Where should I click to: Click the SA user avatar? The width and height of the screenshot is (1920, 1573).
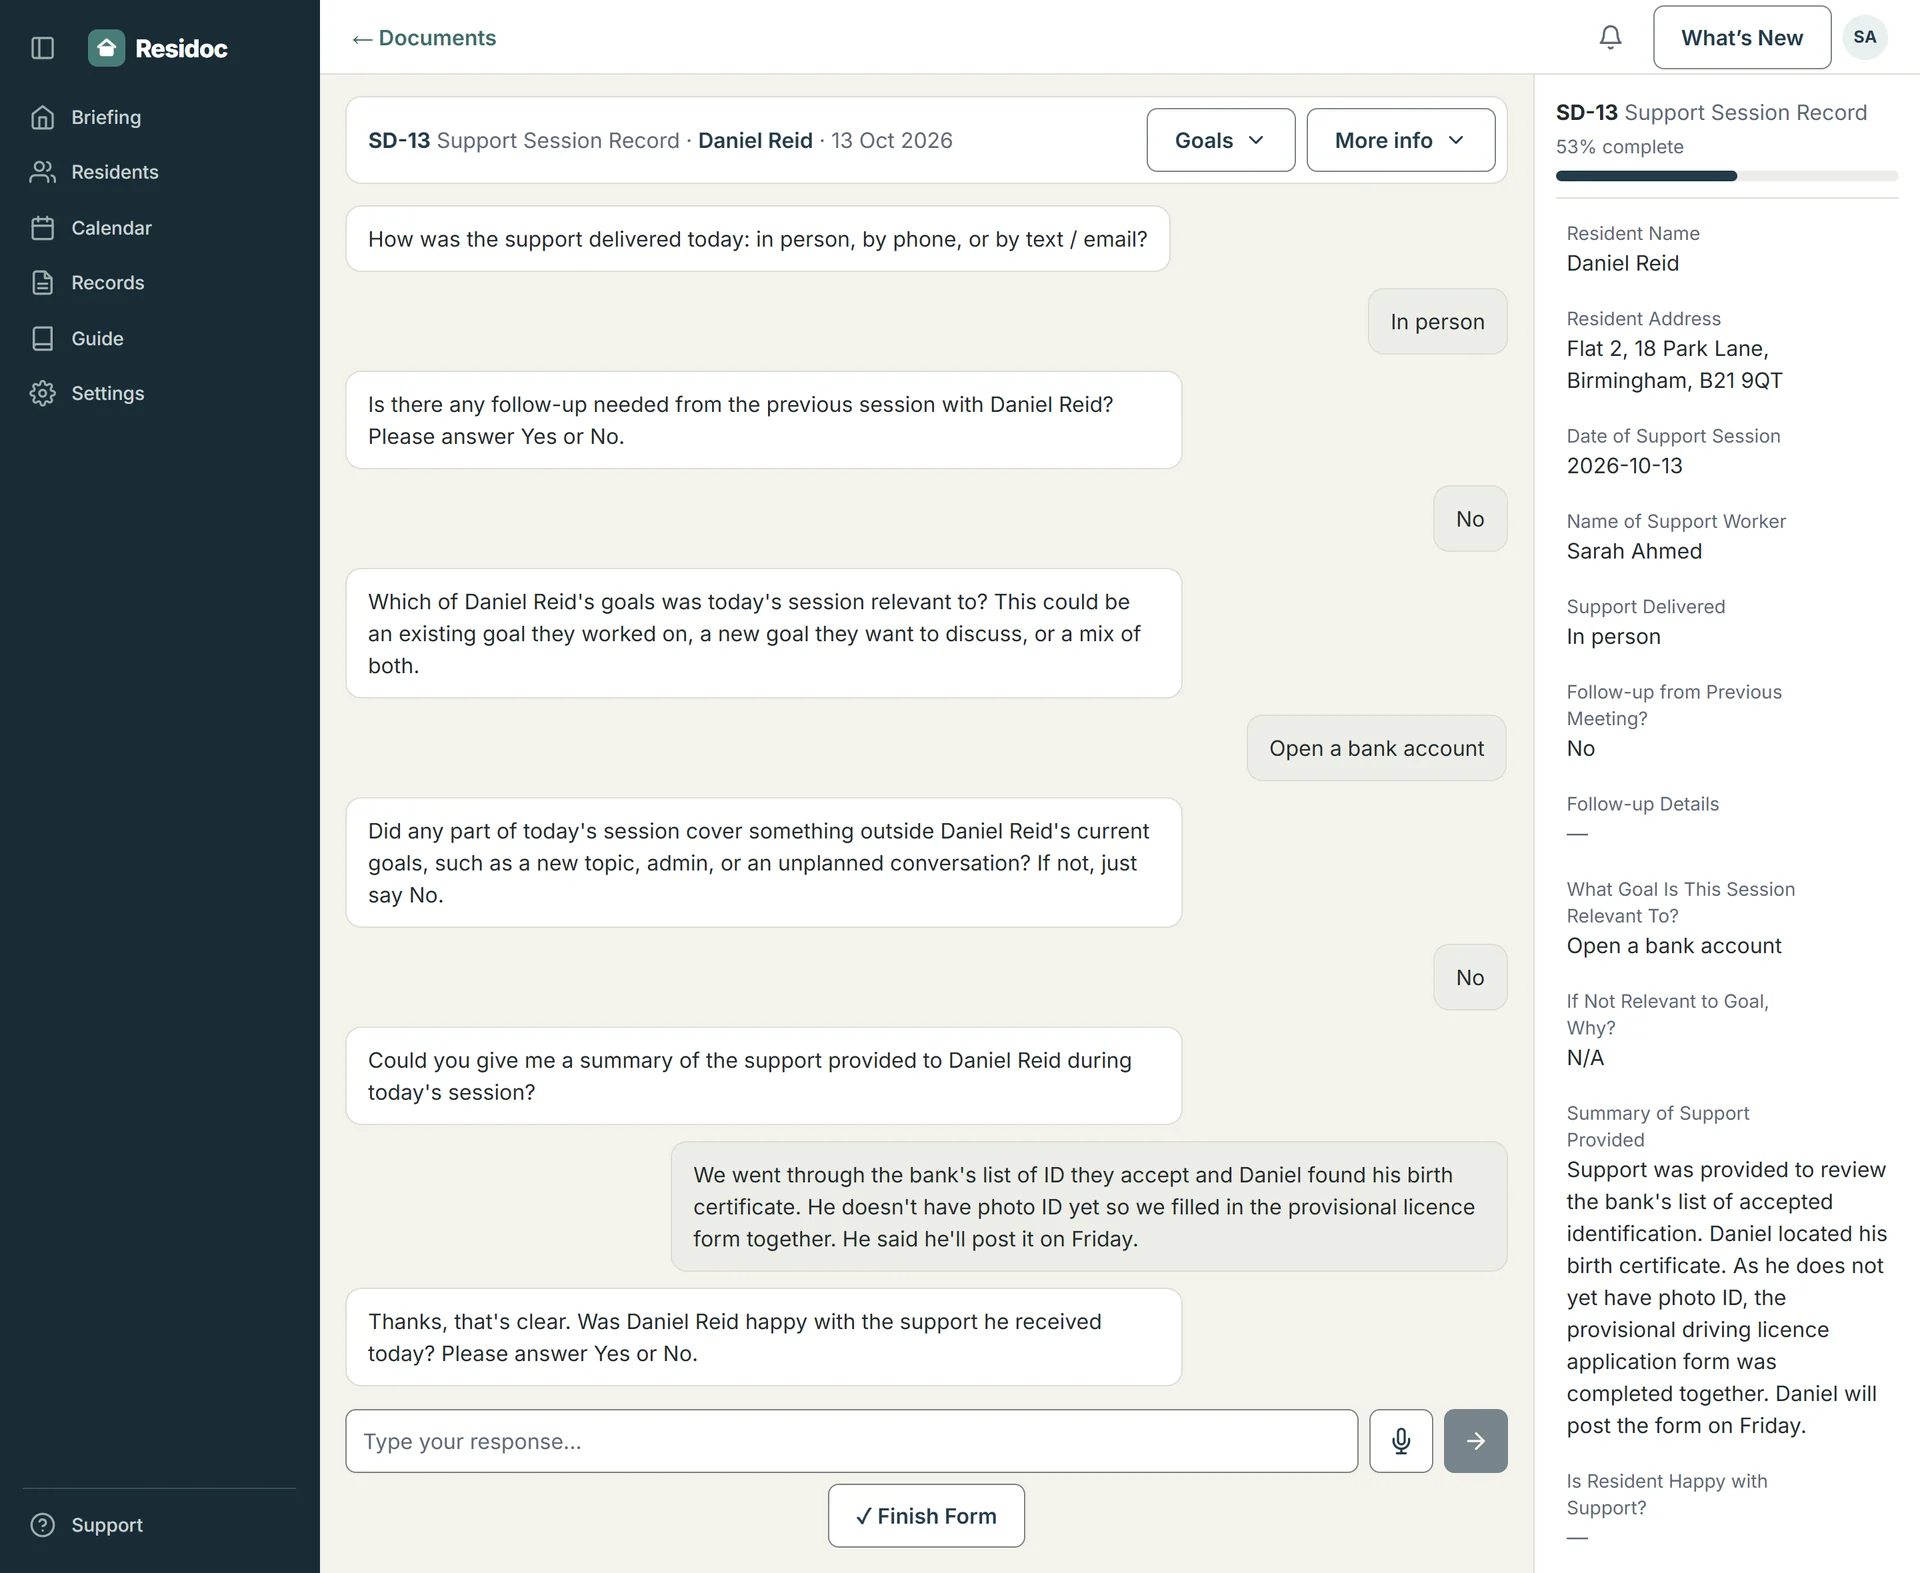(1865, 37)
